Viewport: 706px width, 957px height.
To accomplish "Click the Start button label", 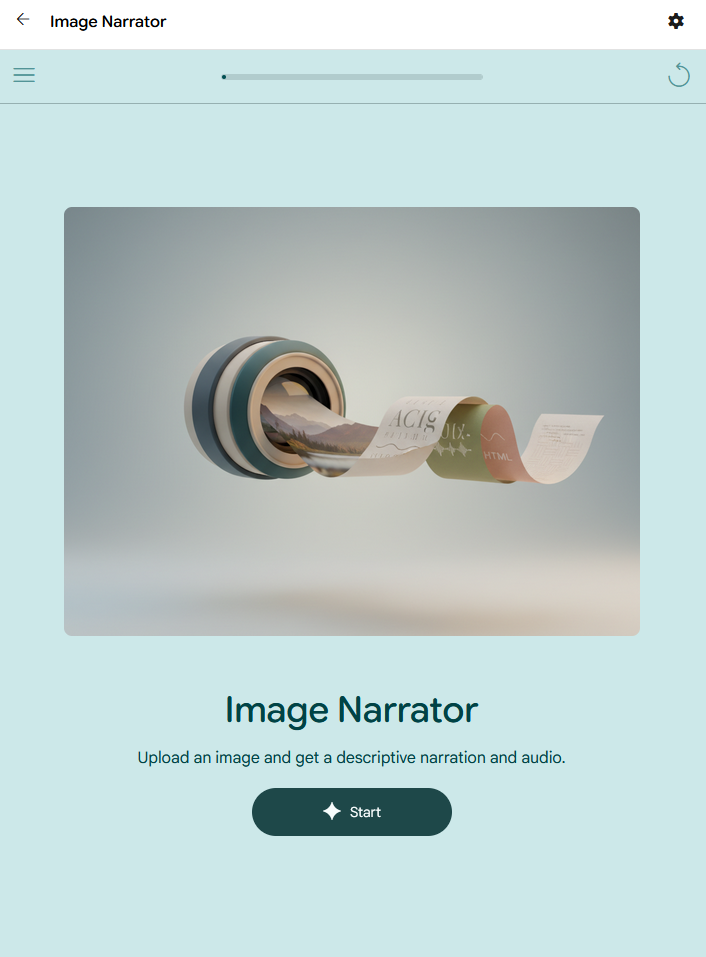I will tap(365, 812).
